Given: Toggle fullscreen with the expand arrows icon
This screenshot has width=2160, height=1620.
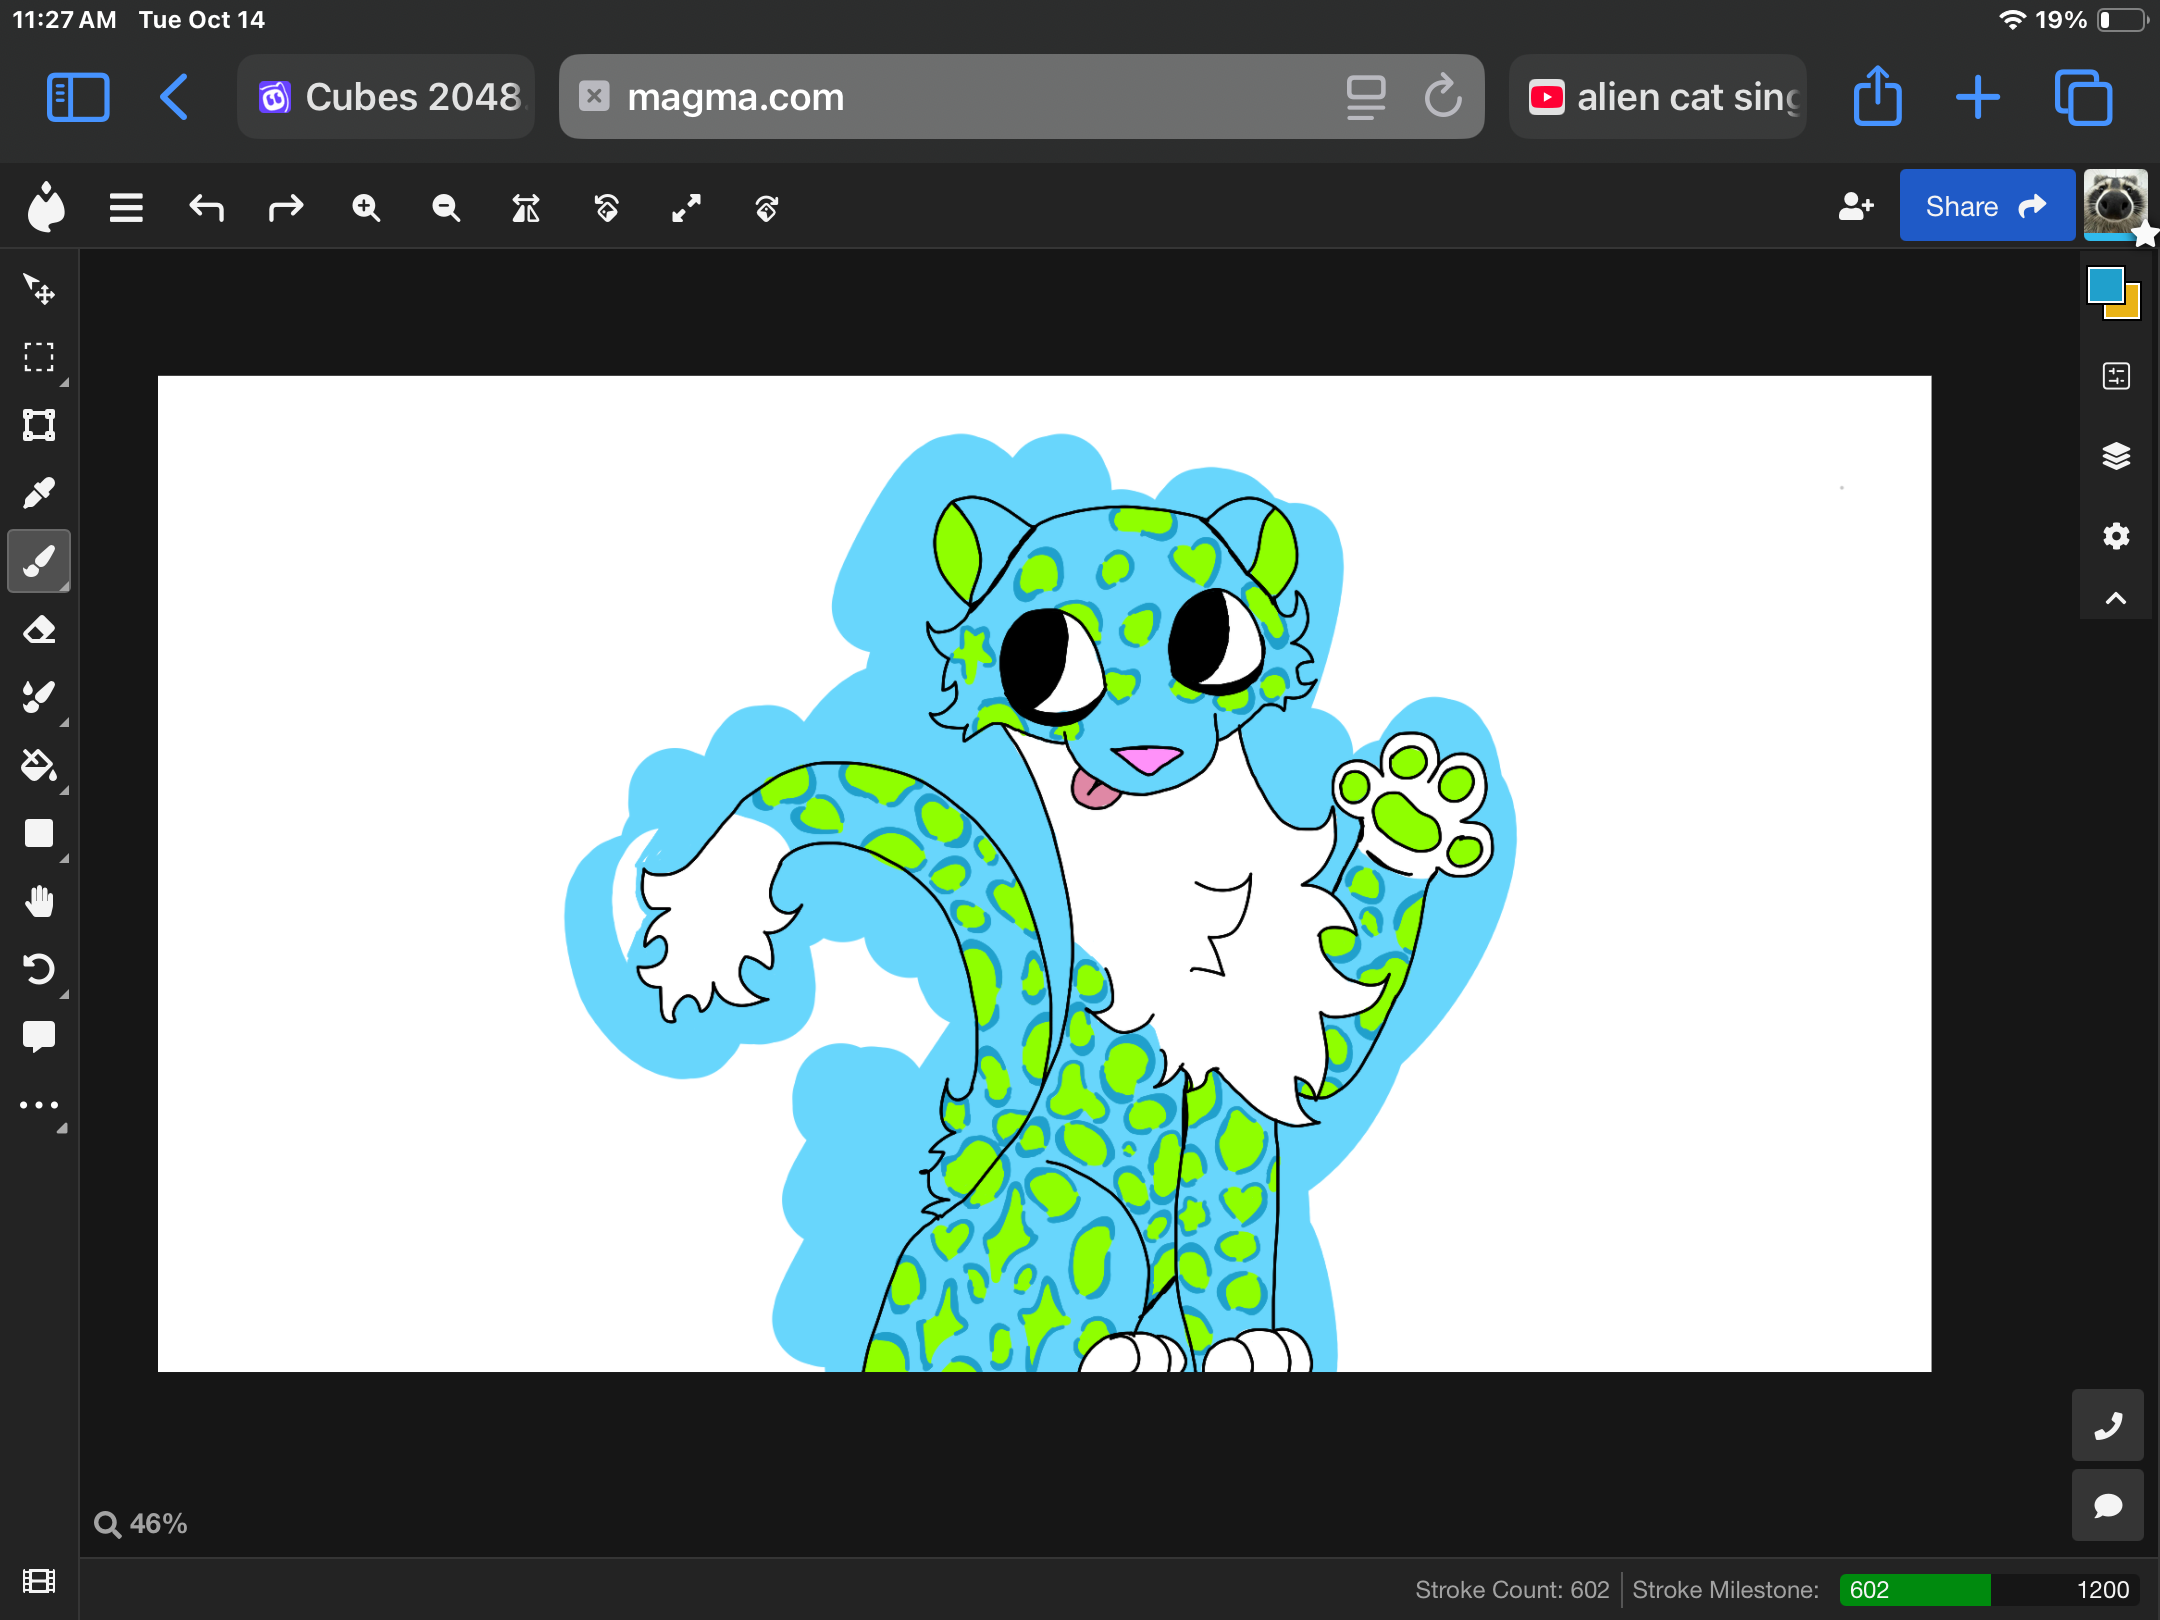Looking at the screenshot, I should (x=686, y=208).
